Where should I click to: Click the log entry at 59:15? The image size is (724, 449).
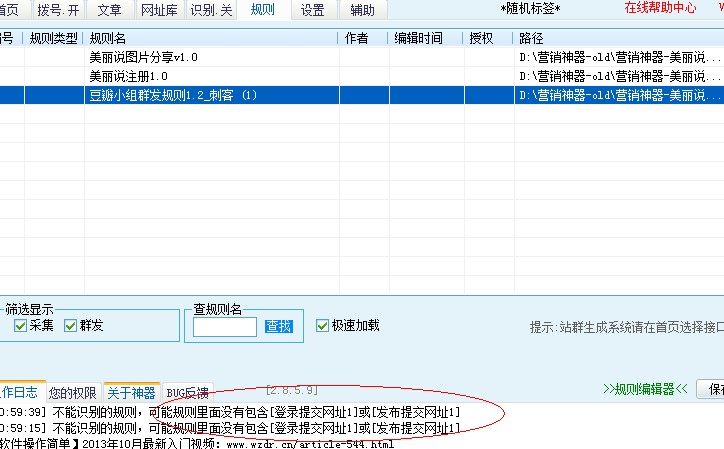230,428
